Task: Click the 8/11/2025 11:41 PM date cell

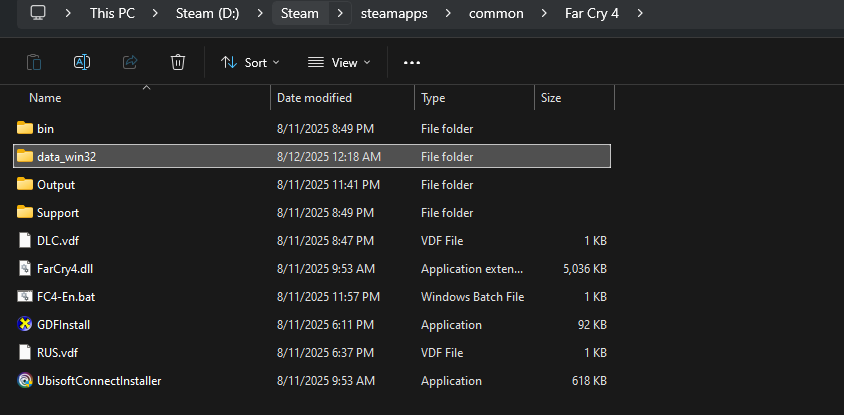Action: point(328,185)
